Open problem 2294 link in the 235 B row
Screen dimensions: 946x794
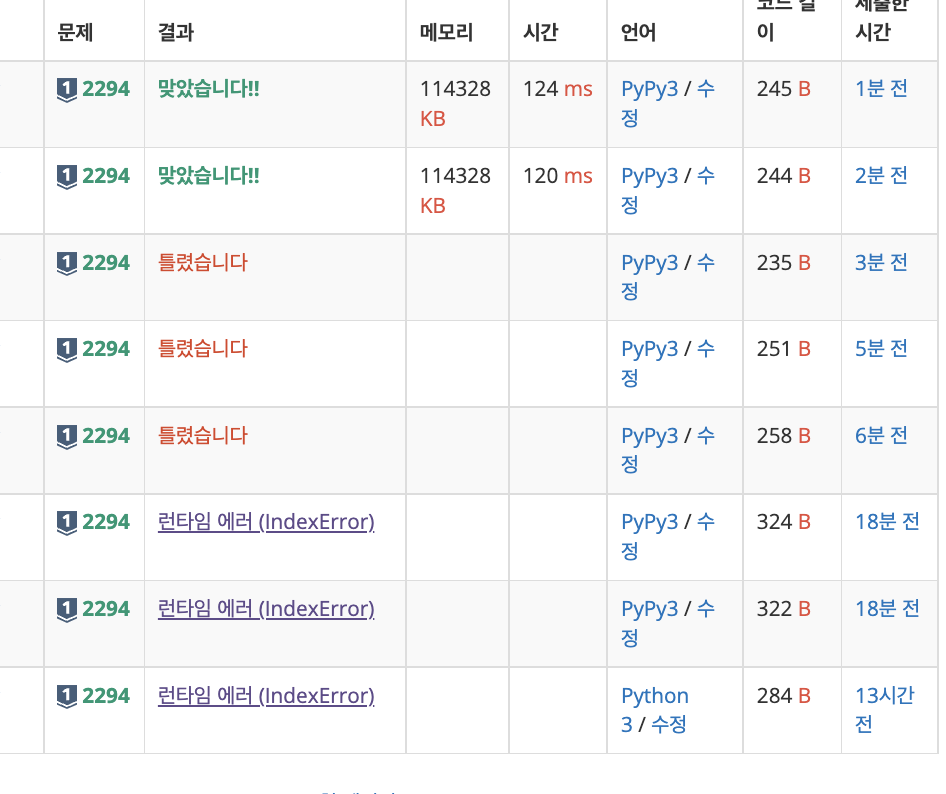(x=106, y=262)
